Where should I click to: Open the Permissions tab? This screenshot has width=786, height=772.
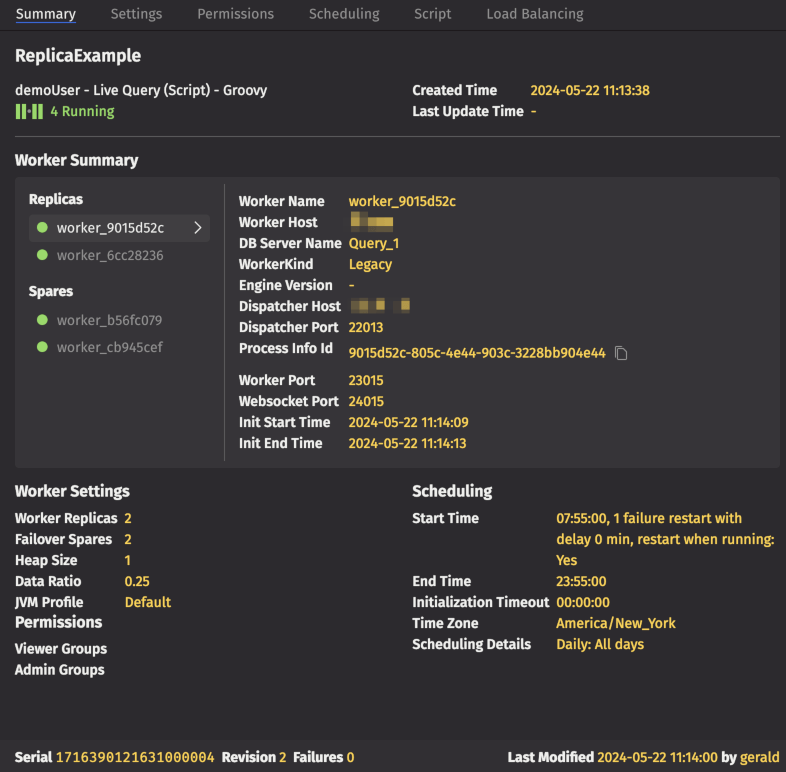[235, 14]
